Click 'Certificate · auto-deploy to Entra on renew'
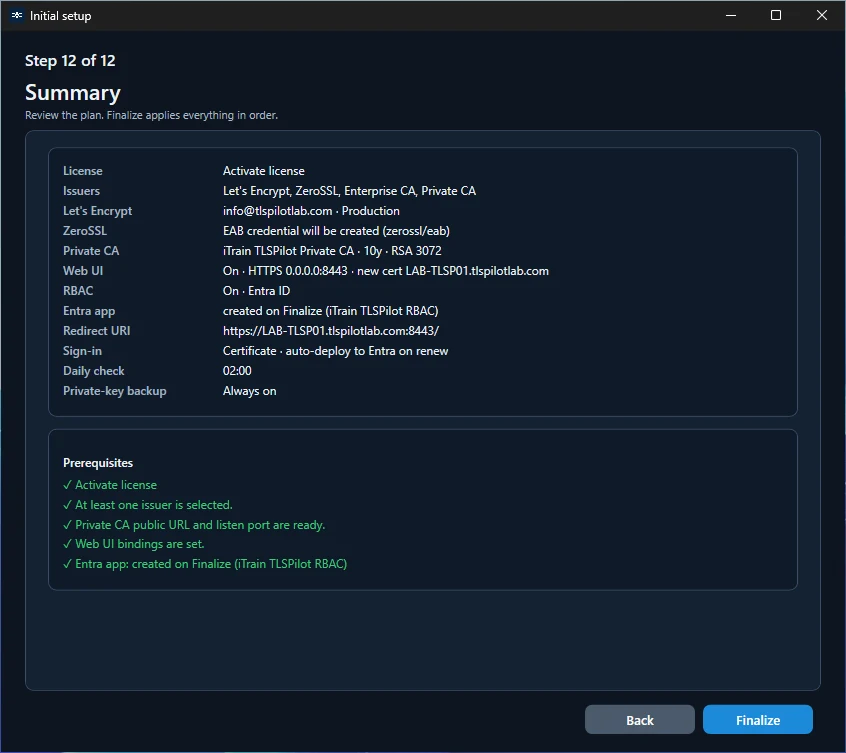The width and height of the screenshot is (846, 753). pyautogui.click(x=336, y=351)
